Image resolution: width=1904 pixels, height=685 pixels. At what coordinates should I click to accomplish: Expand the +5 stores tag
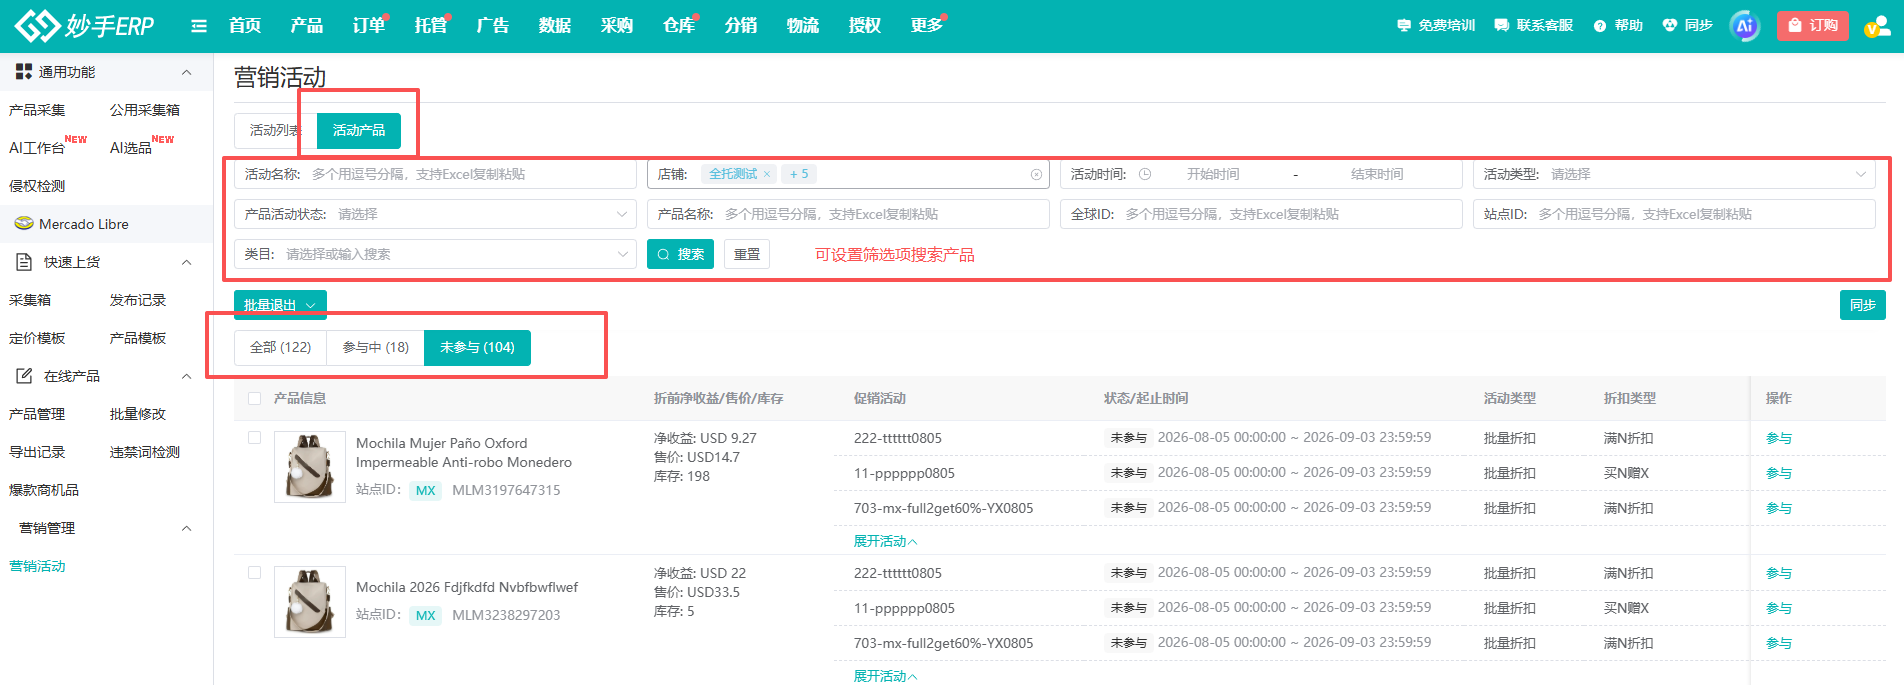(799, 174)
